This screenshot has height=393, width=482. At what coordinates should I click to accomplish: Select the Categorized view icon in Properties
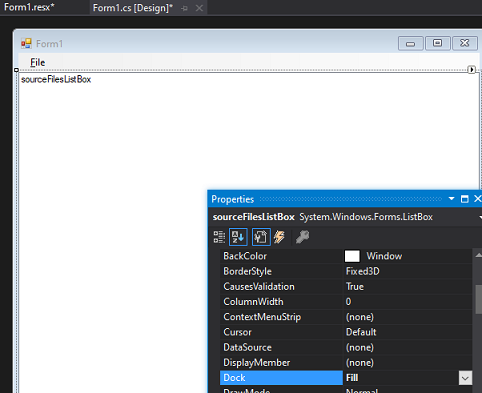coord(219,237)
